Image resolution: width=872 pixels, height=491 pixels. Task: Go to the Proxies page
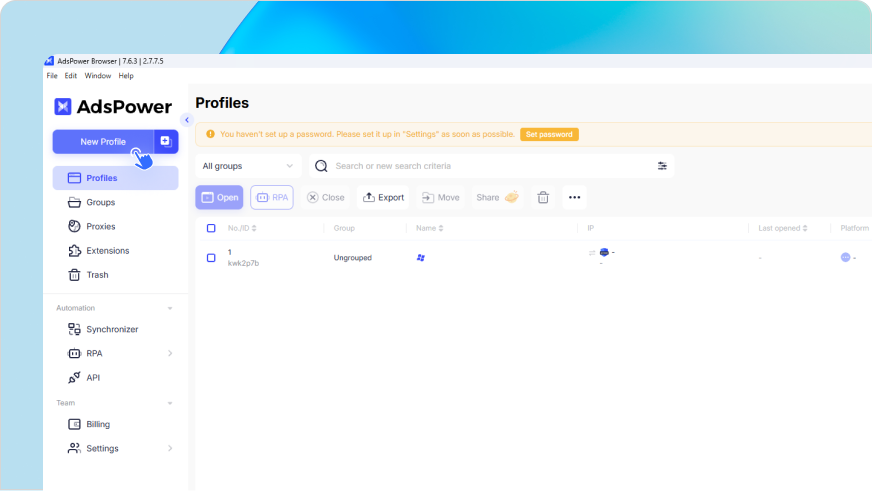click(x=116, y=226)
